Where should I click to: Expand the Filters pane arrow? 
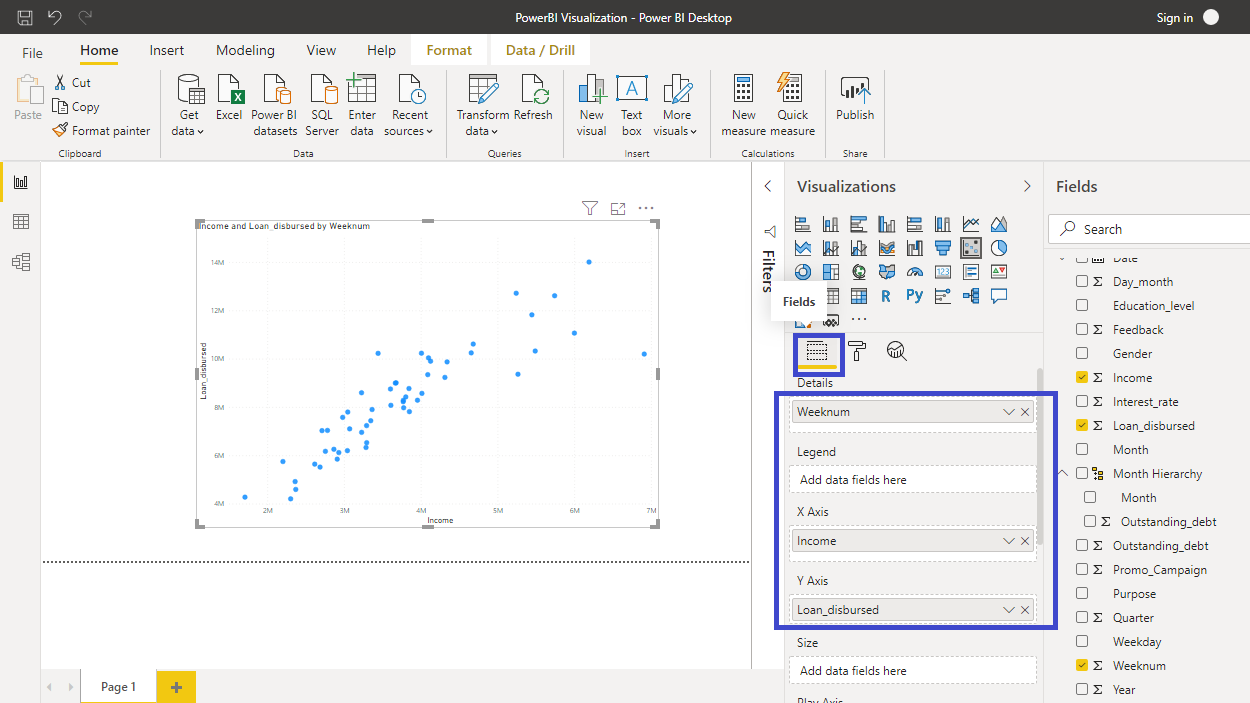768,186
